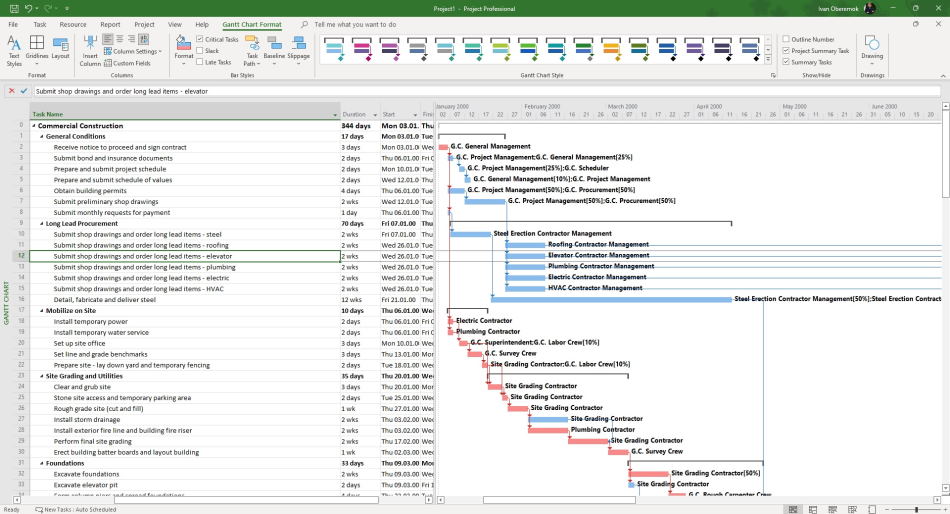Select 'Detail, fabricate and deliver steel' row

[104, 300]
